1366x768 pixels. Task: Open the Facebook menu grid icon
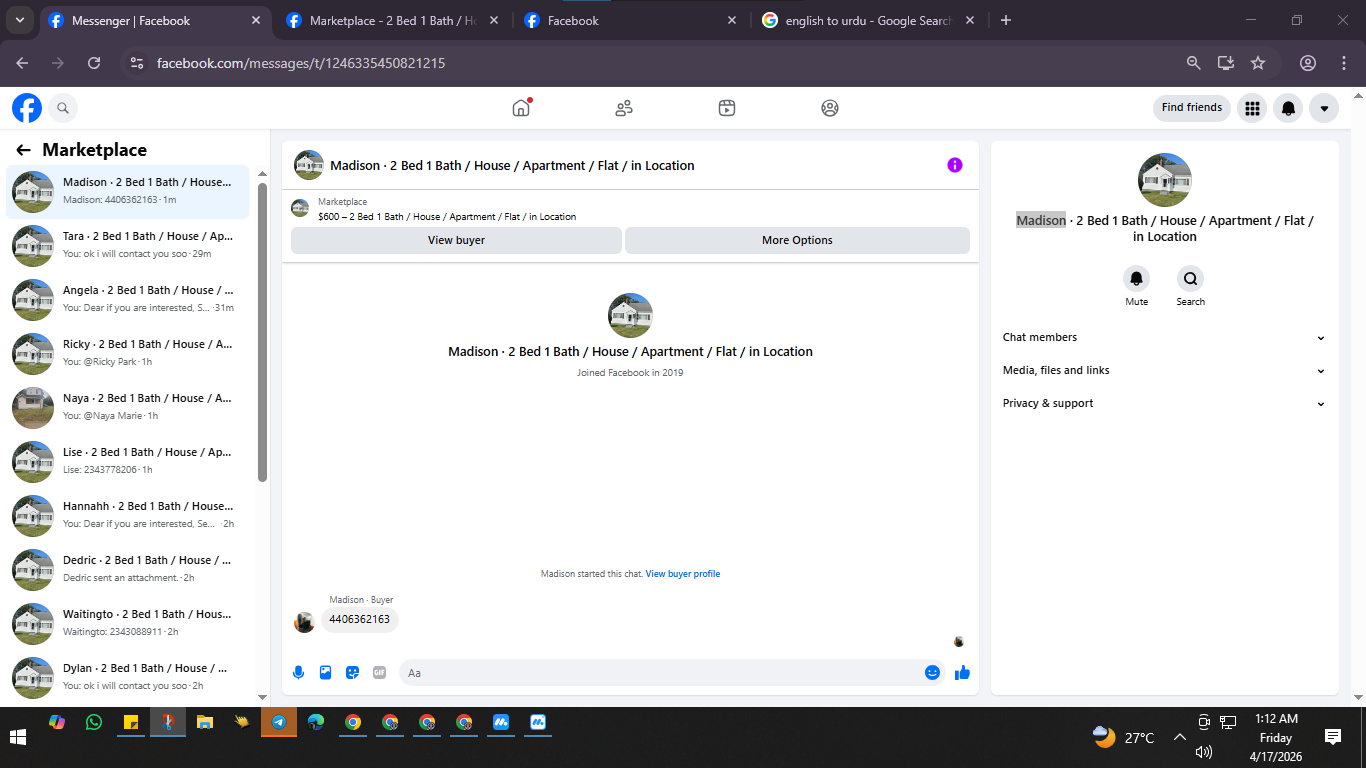point(1252,108)
